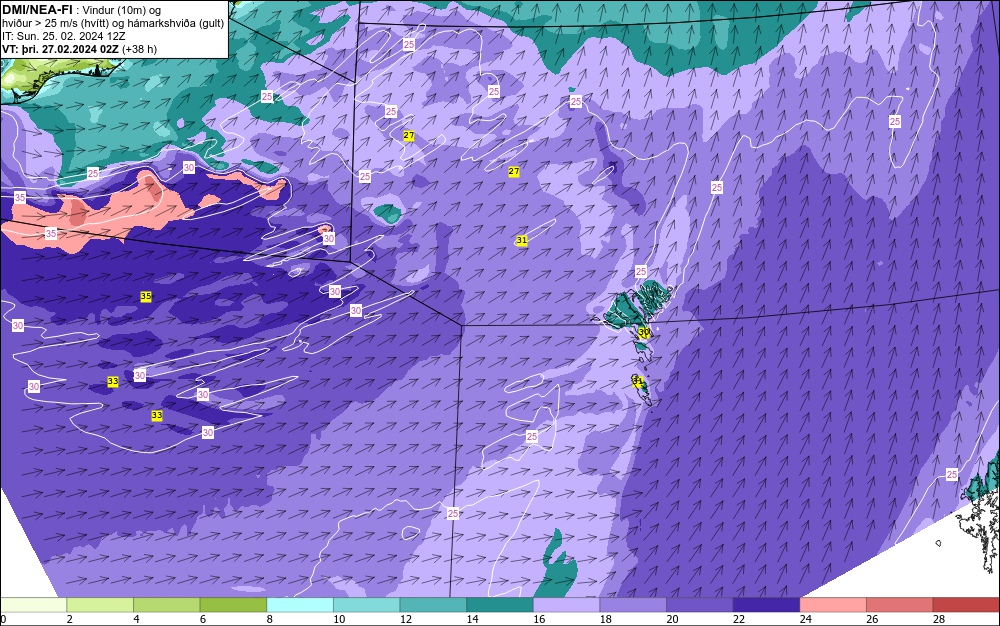1000x626 pixels.
Task: Select the 24–26 m/s light pink legend swatch
Action: click(x=833, y=605)
